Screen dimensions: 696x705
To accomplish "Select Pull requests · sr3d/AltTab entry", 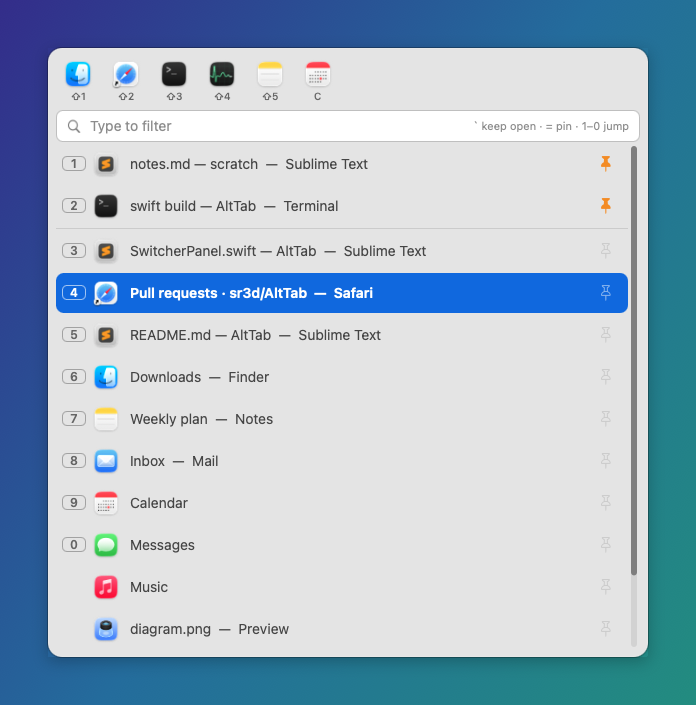I will pyautogui.click(x=342, y=293).
